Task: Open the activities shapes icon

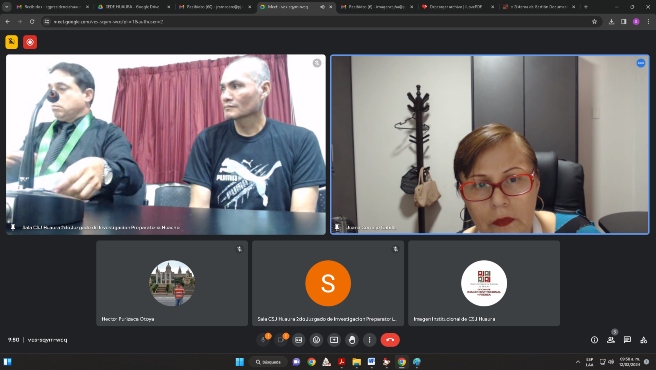Action: pos(643,340)
